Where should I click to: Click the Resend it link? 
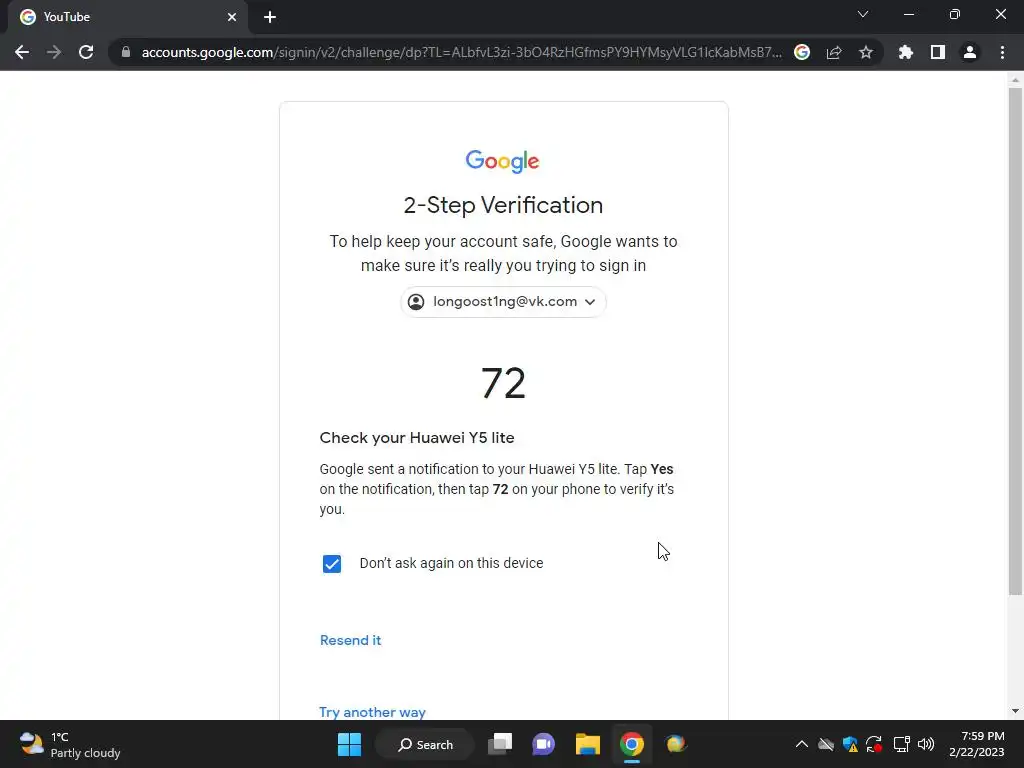pos(351,641)
